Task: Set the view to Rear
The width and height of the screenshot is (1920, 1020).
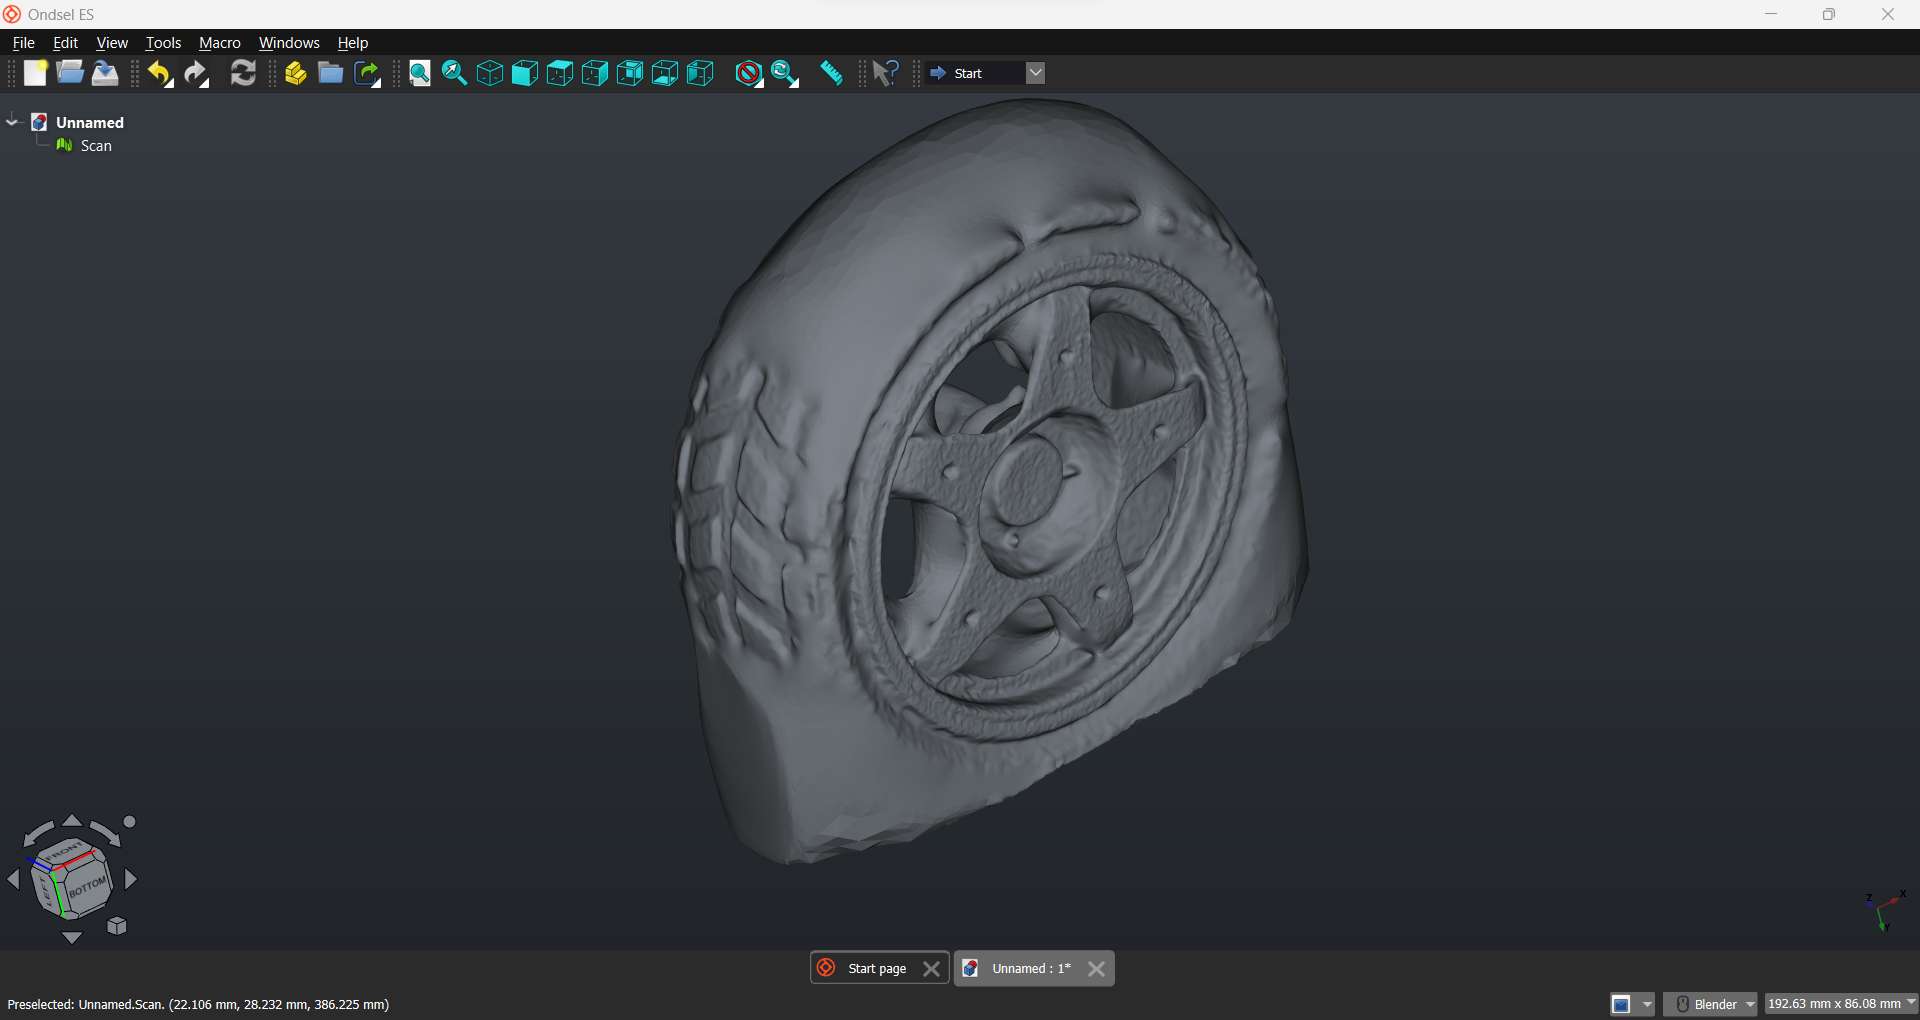Action: 630,73
